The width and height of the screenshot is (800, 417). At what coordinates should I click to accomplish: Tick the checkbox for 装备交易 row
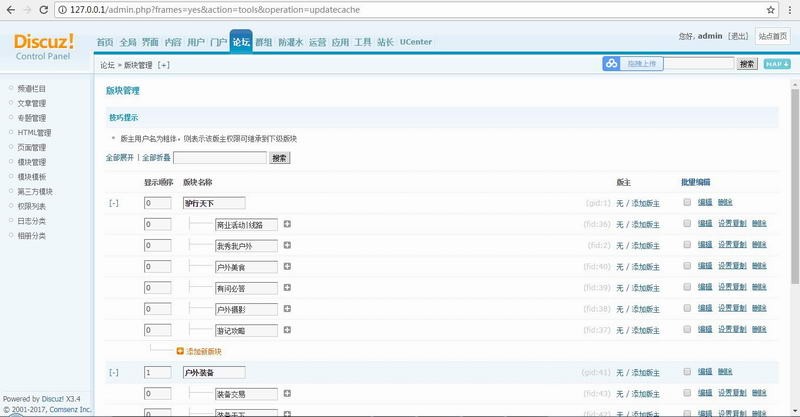click(x=687, y=393)
